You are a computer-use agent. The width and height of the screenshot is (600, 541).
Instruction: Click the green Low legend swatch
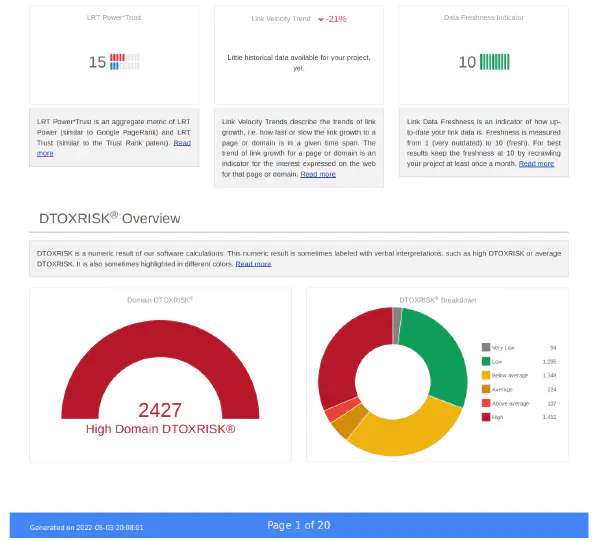486,361
